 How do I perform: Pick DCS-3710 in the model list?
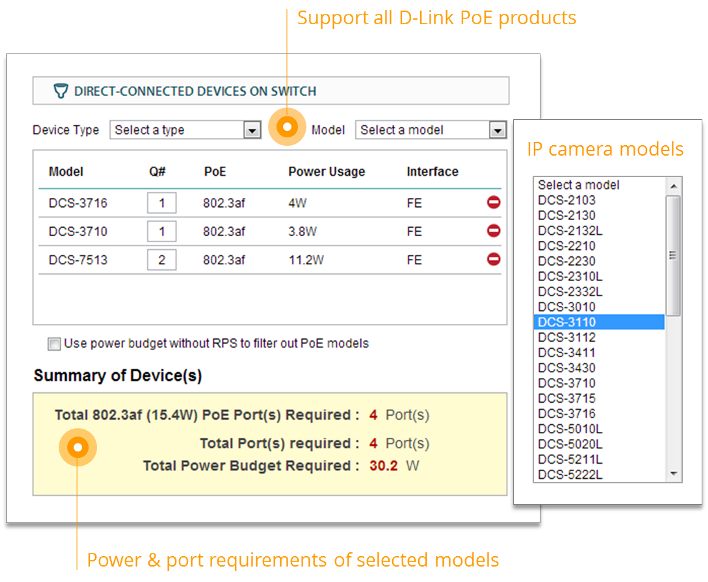[x=599, y=383]
